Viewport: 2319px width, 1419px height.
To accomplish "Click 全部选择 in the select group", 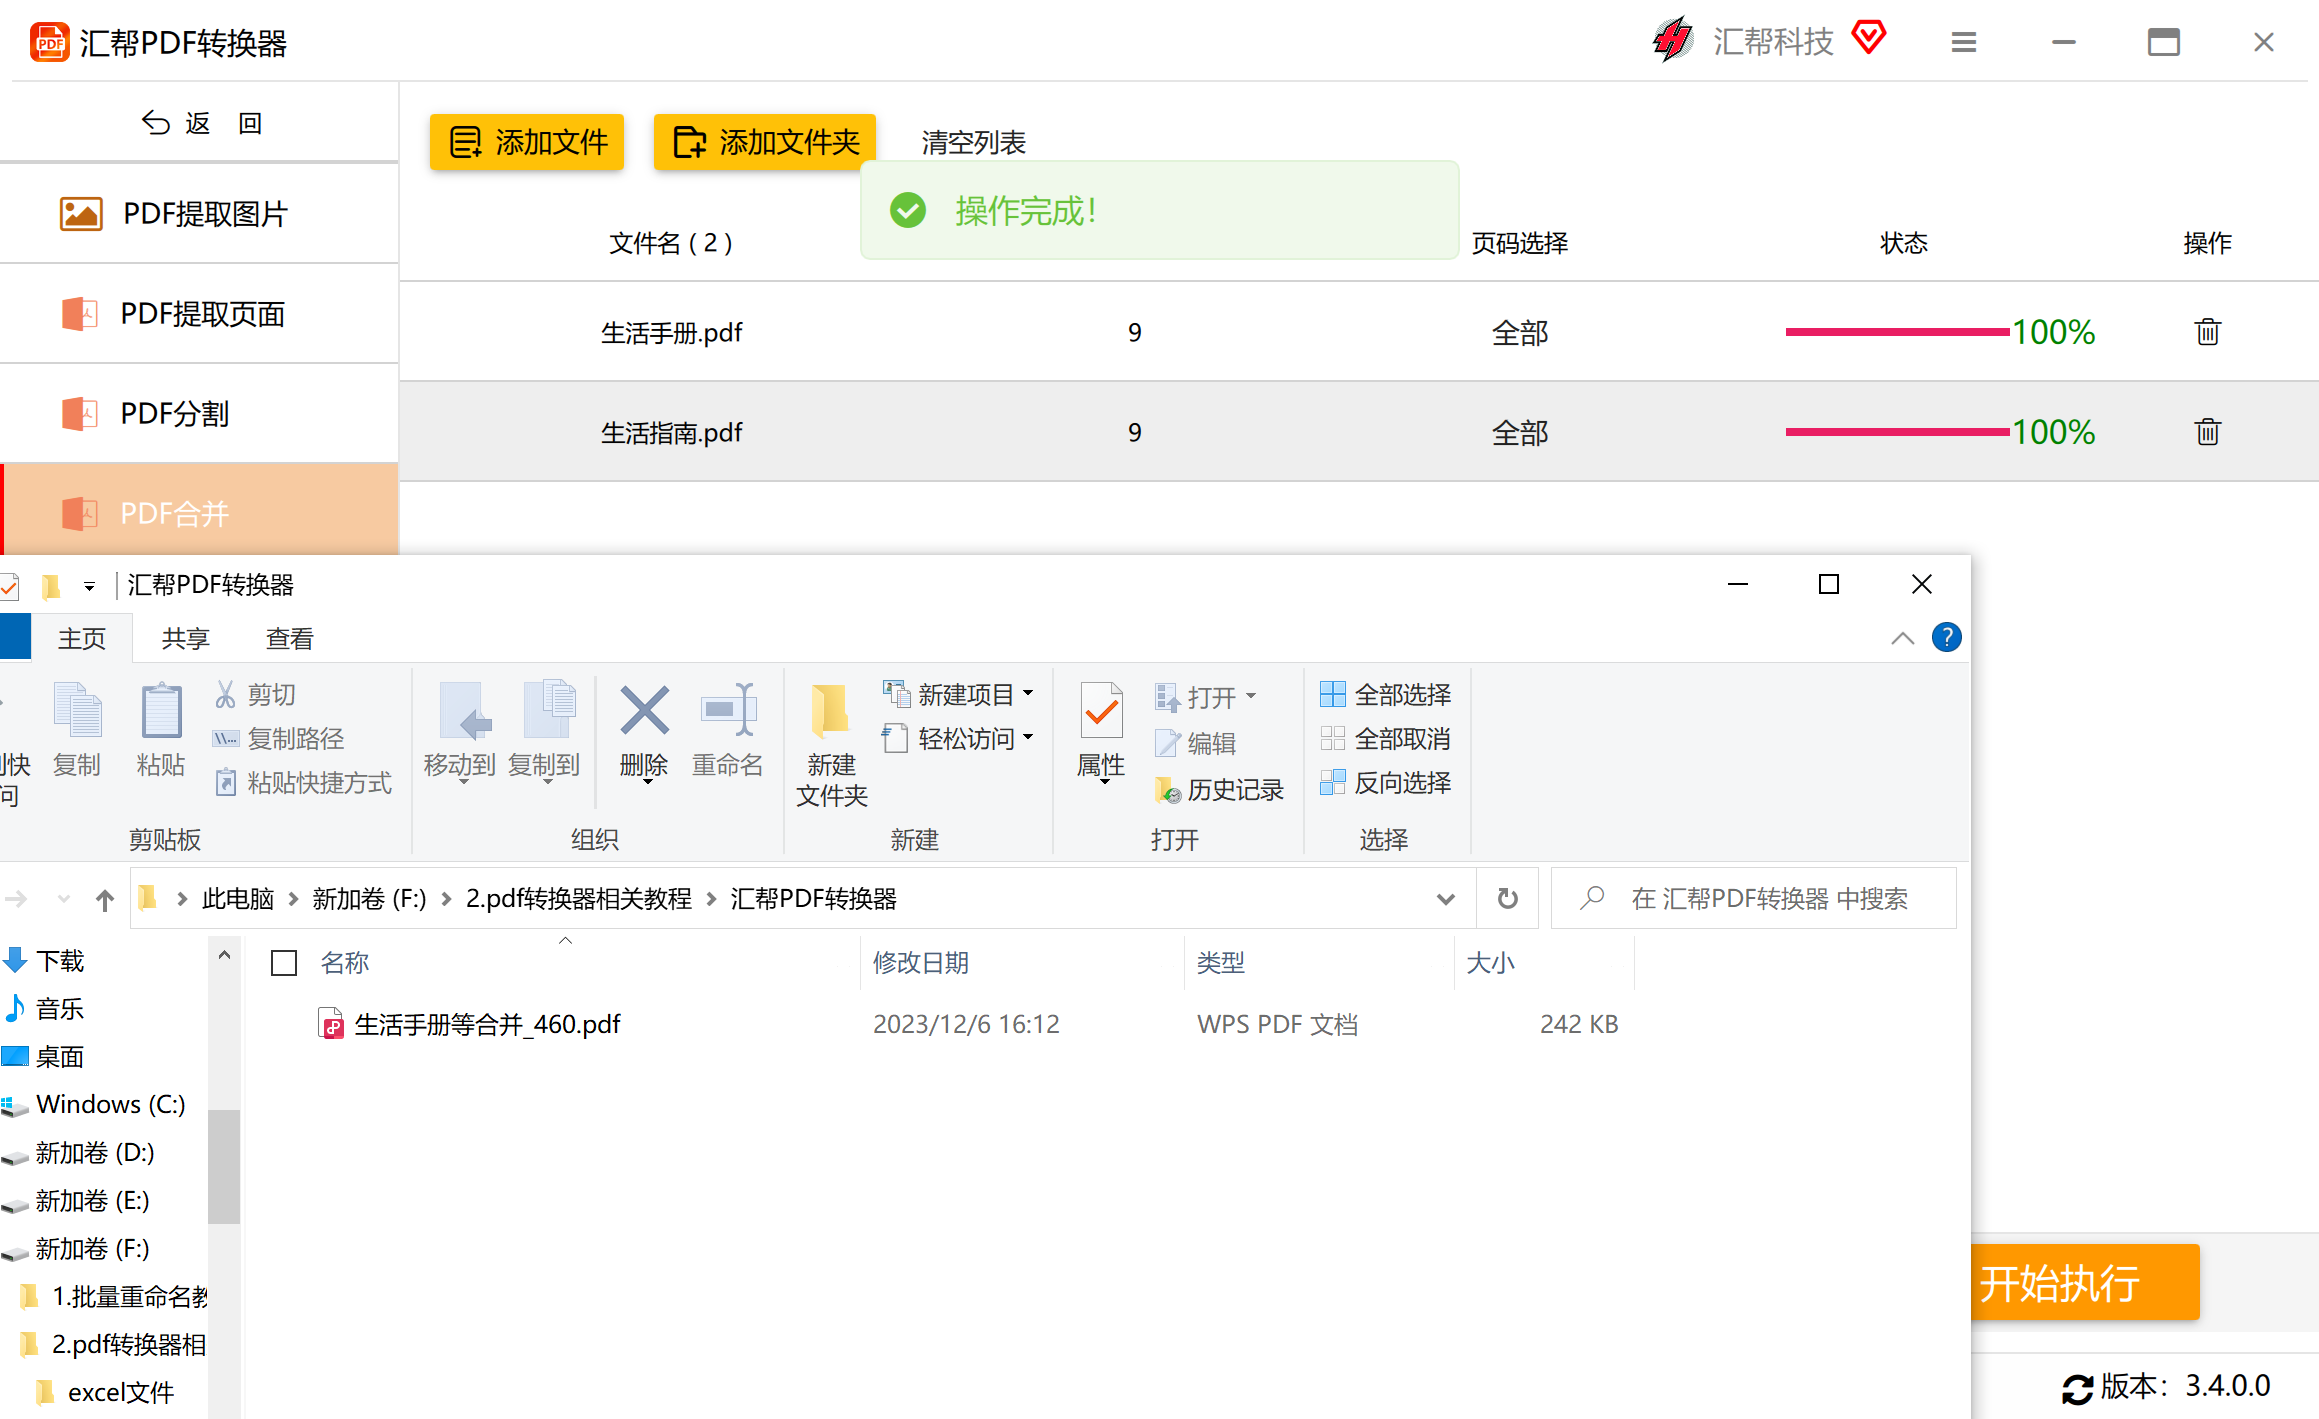I will click(x=1386, y=694).
